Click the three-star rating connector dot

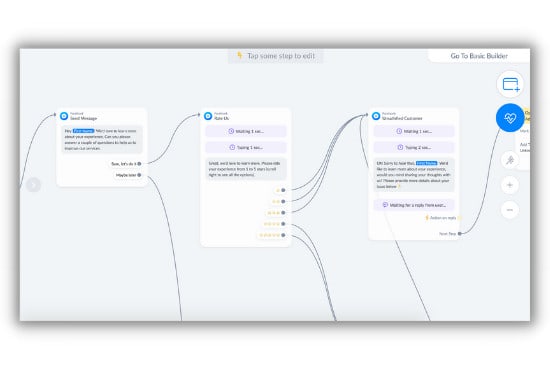point(283,213)
